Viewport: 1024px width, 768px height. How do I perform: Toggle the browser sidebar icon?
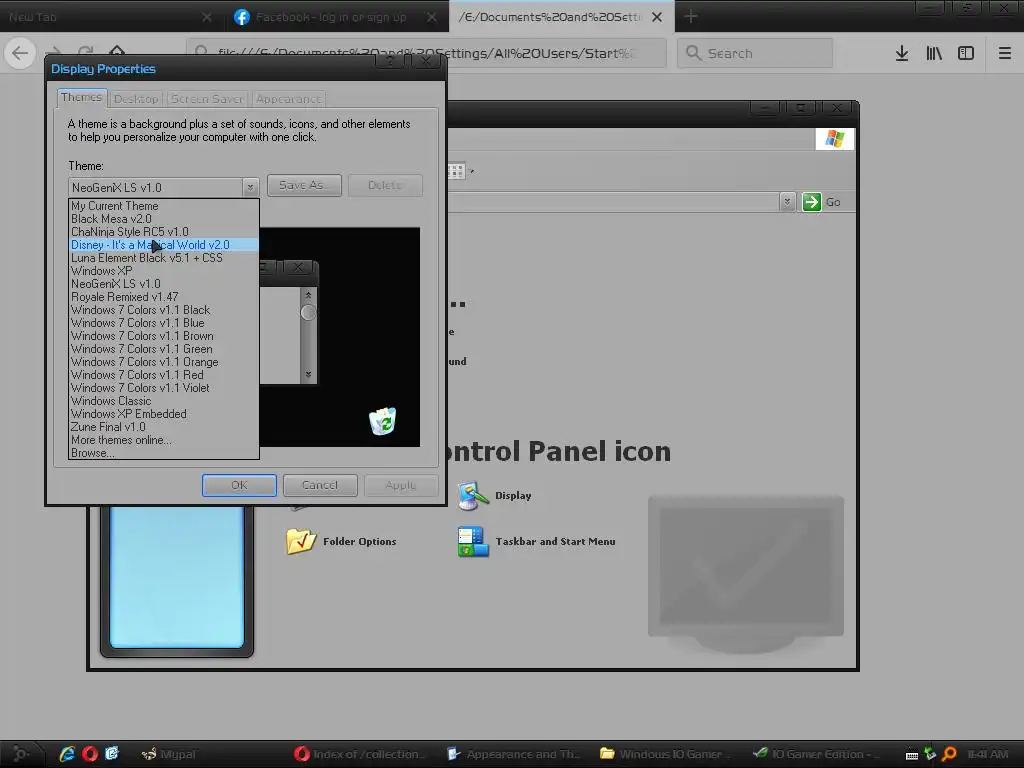coord(966,54)
